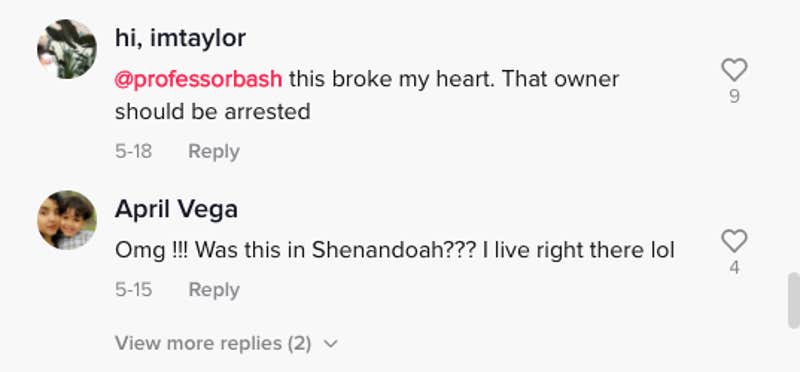Expand replies using the chevron arrow
The height and width of the screenshot is (372, 800).
[331, 344]
